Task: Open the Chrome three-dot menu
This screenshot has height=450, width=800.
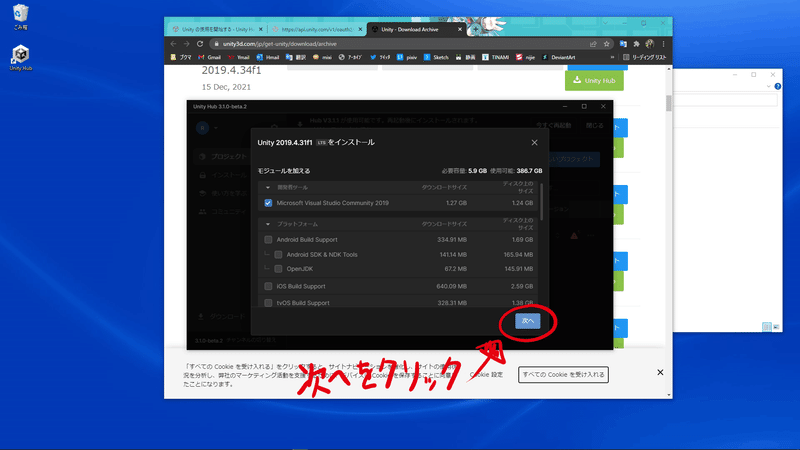Action: pos(663,44)
